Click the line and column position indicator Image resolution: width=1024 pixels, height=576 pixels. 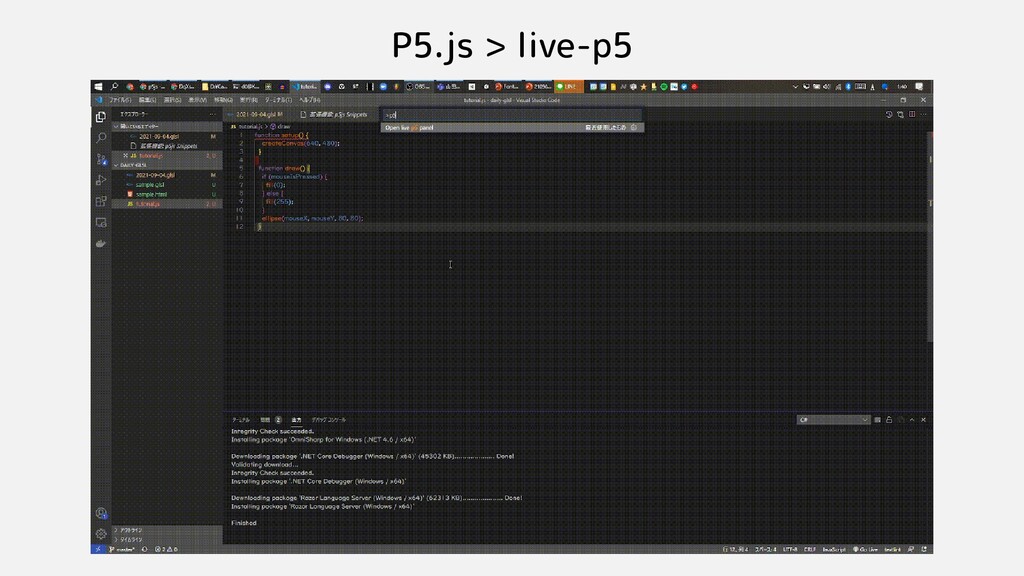(735, 549)
